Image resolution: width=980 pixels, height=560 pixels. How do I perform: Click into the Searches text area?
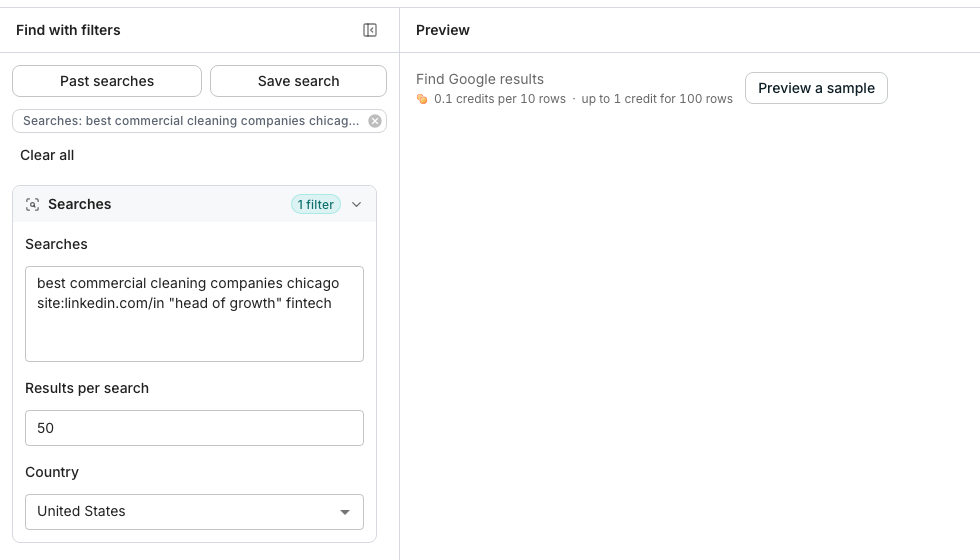[194, 314]
